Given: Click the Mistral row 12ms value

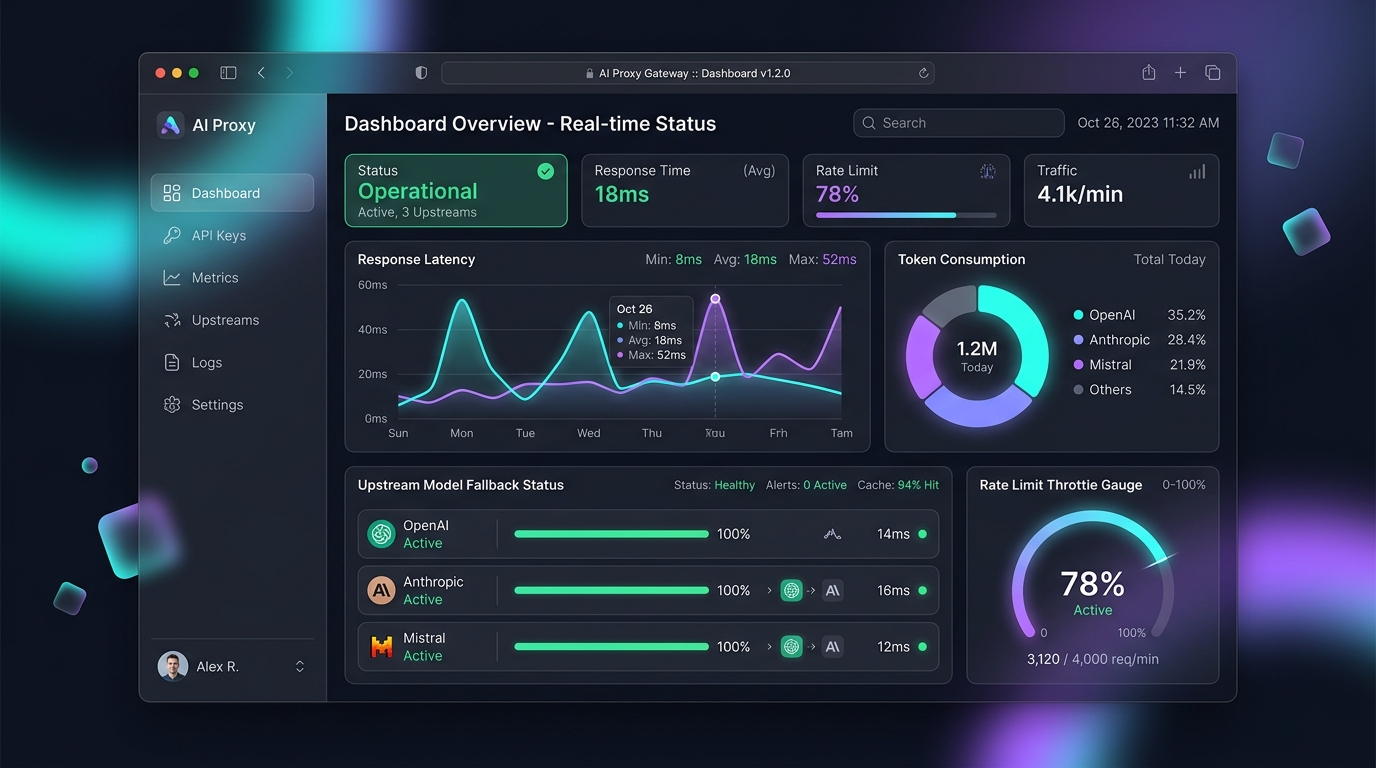Looking at the screenshot, I should pos(893,647).
